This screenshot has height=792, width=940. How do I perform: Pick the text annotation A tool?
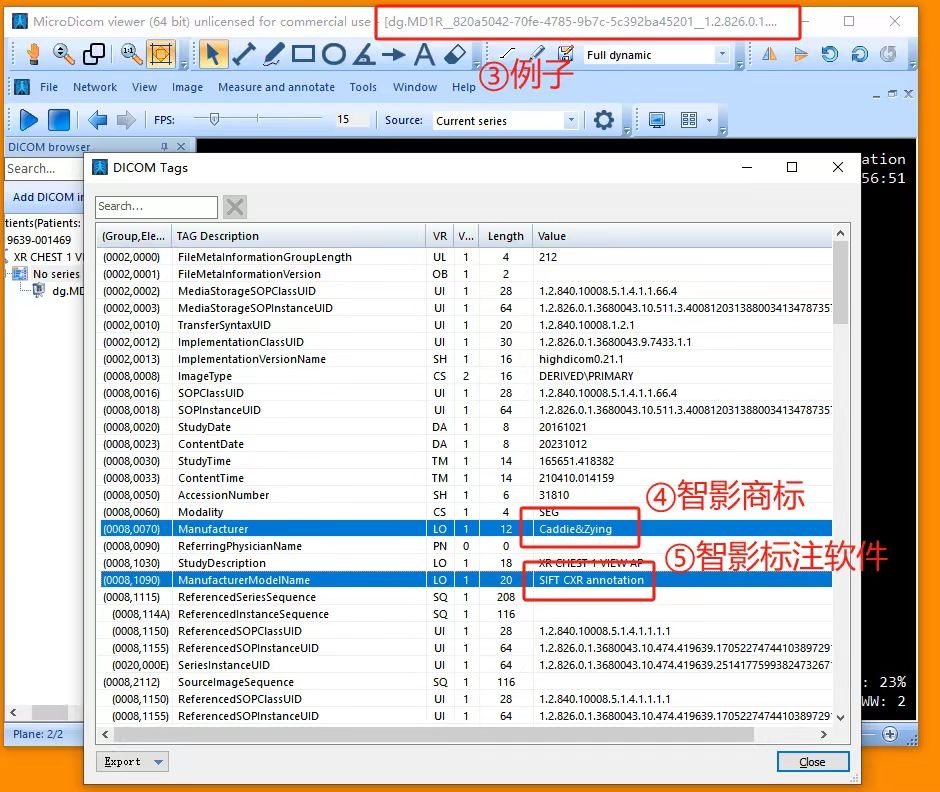pos(424,54)
